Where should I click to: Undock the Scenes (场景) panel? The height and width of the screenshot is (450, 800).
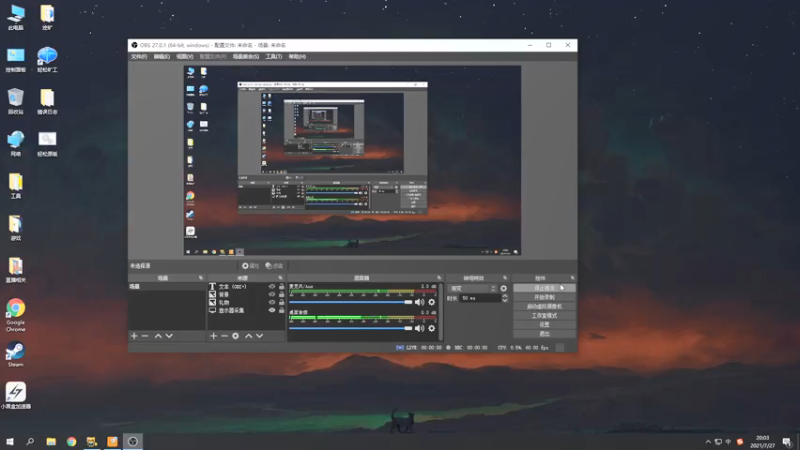tap(201, 278)
